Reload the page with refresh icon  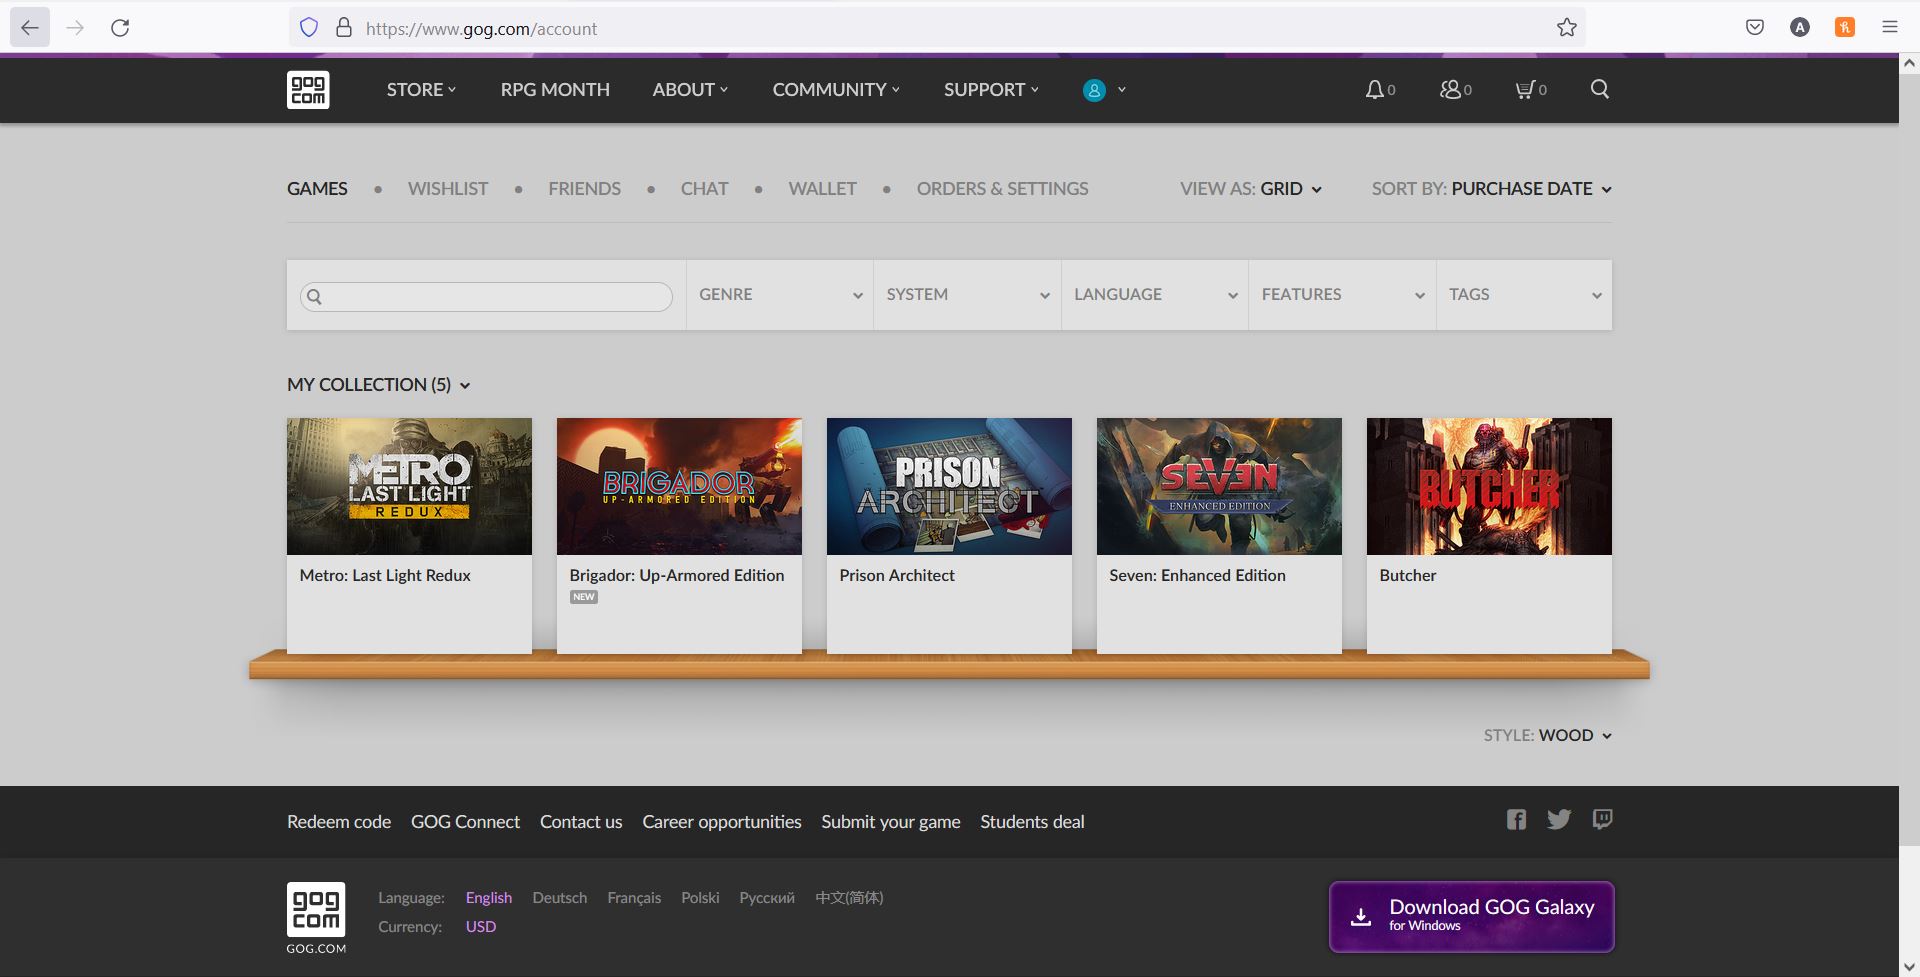[x=120, y=28]
